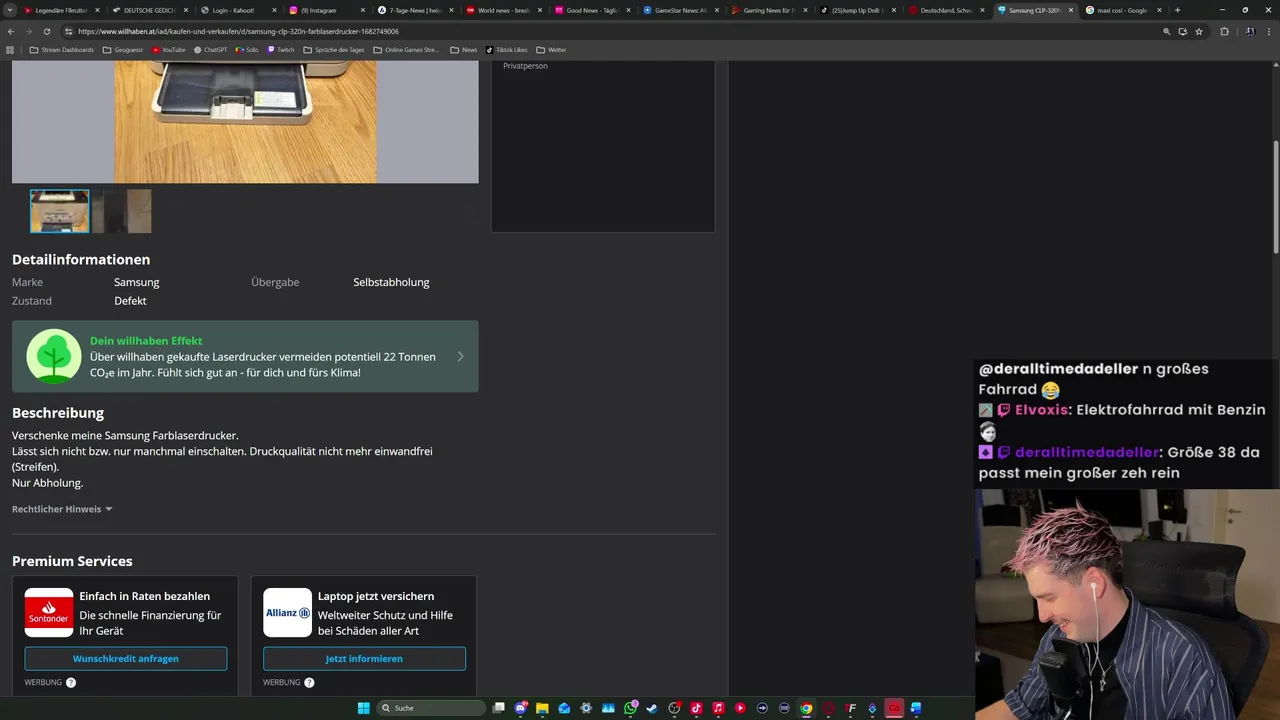
Task: Open WhatsApp from the taskbar
Action: 631,708
